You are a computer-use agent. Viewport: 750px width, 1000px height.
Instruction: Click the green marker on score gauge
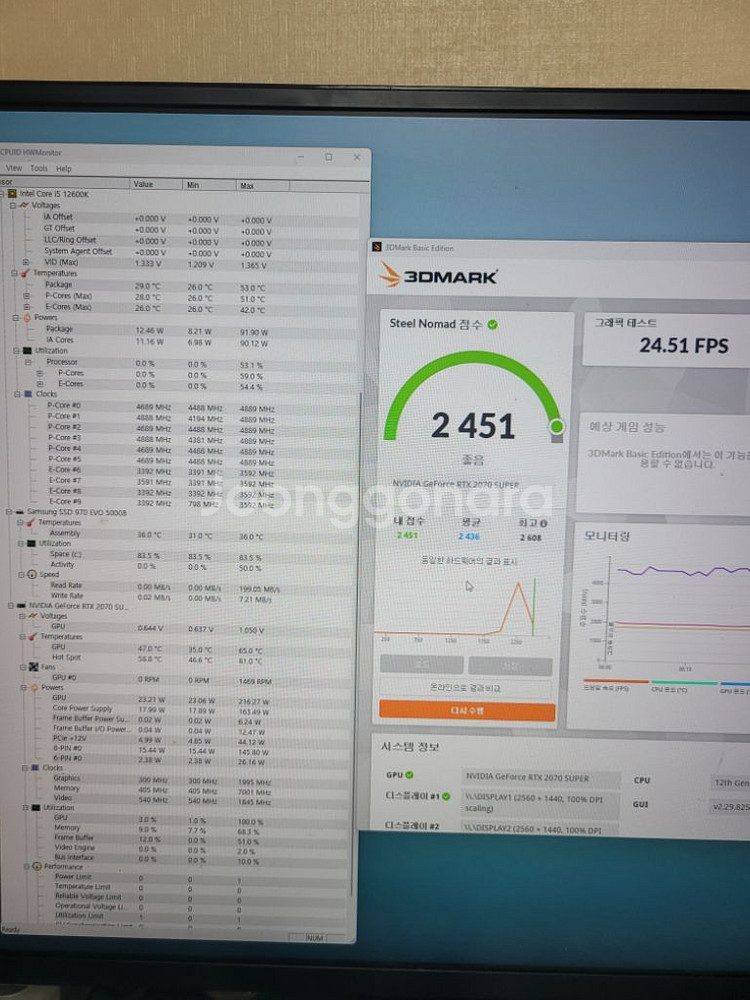[557, 426]
